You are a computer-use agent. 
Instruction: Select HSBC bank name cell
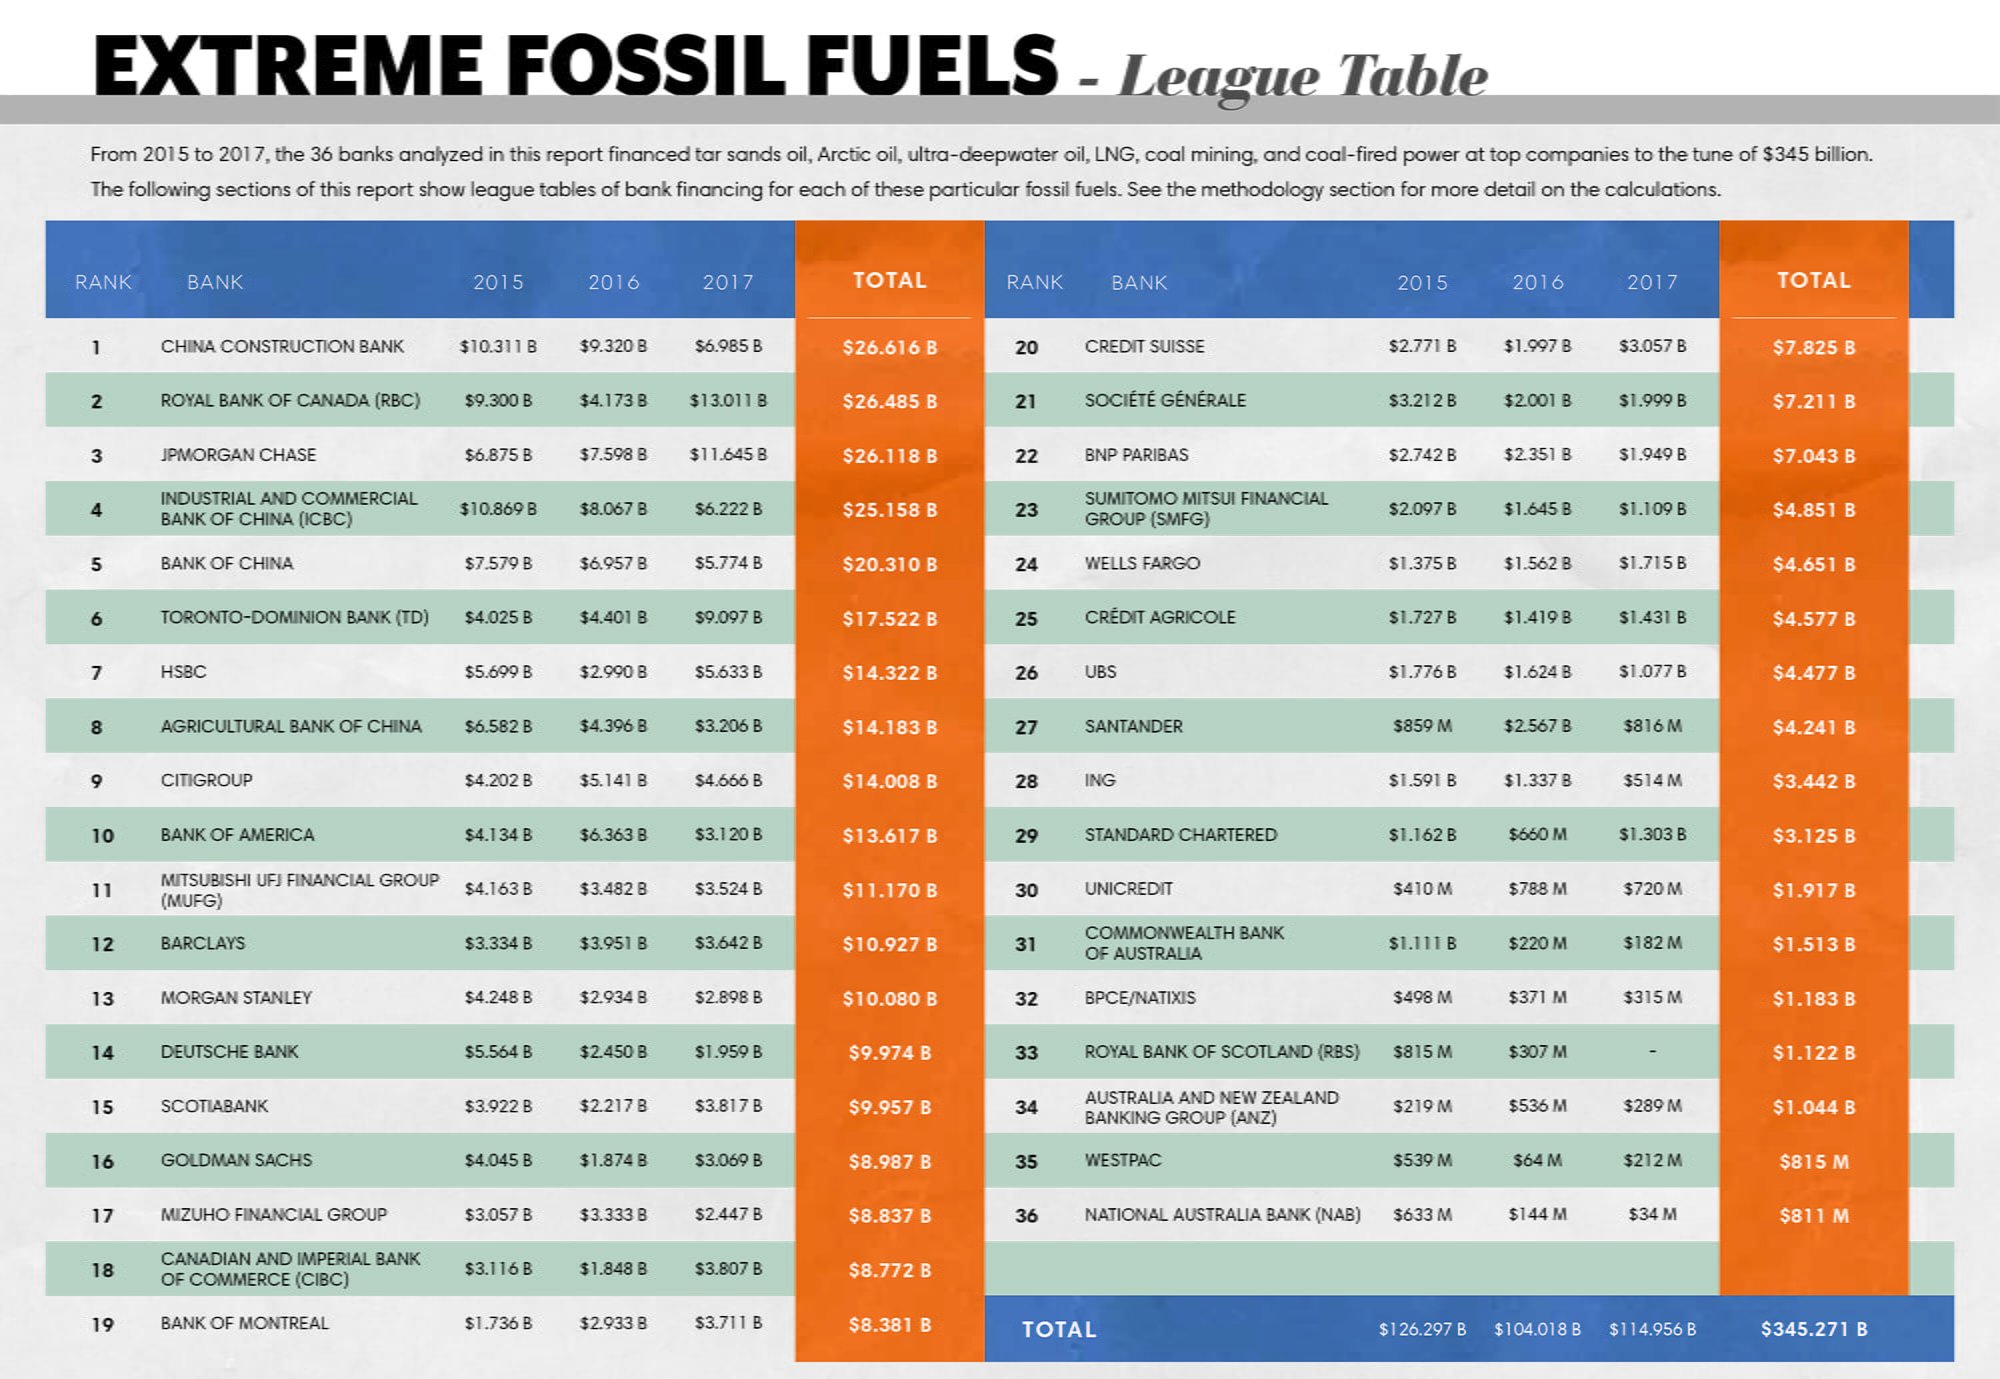(184, 672)
